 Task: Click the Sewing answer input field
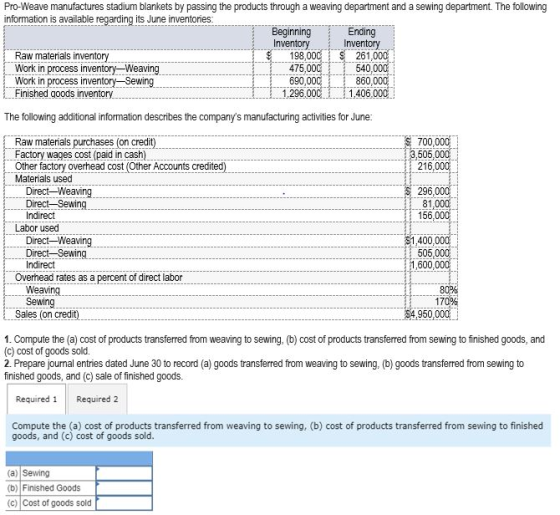pyautogui.click(x=124, y=473)
